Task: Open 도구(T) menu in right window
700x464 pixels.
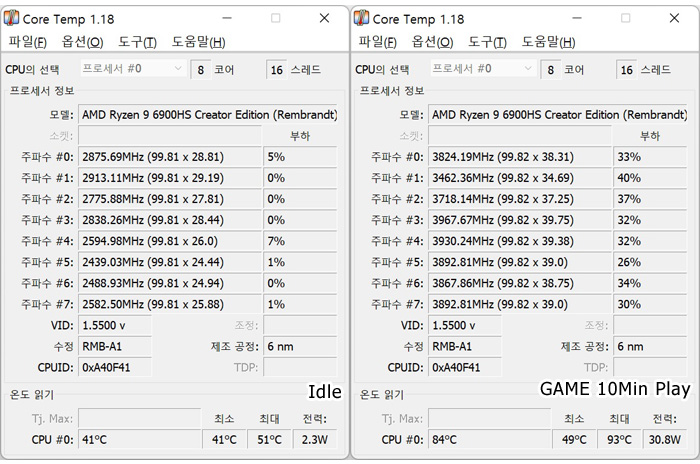Action: [x=487, y=42]
